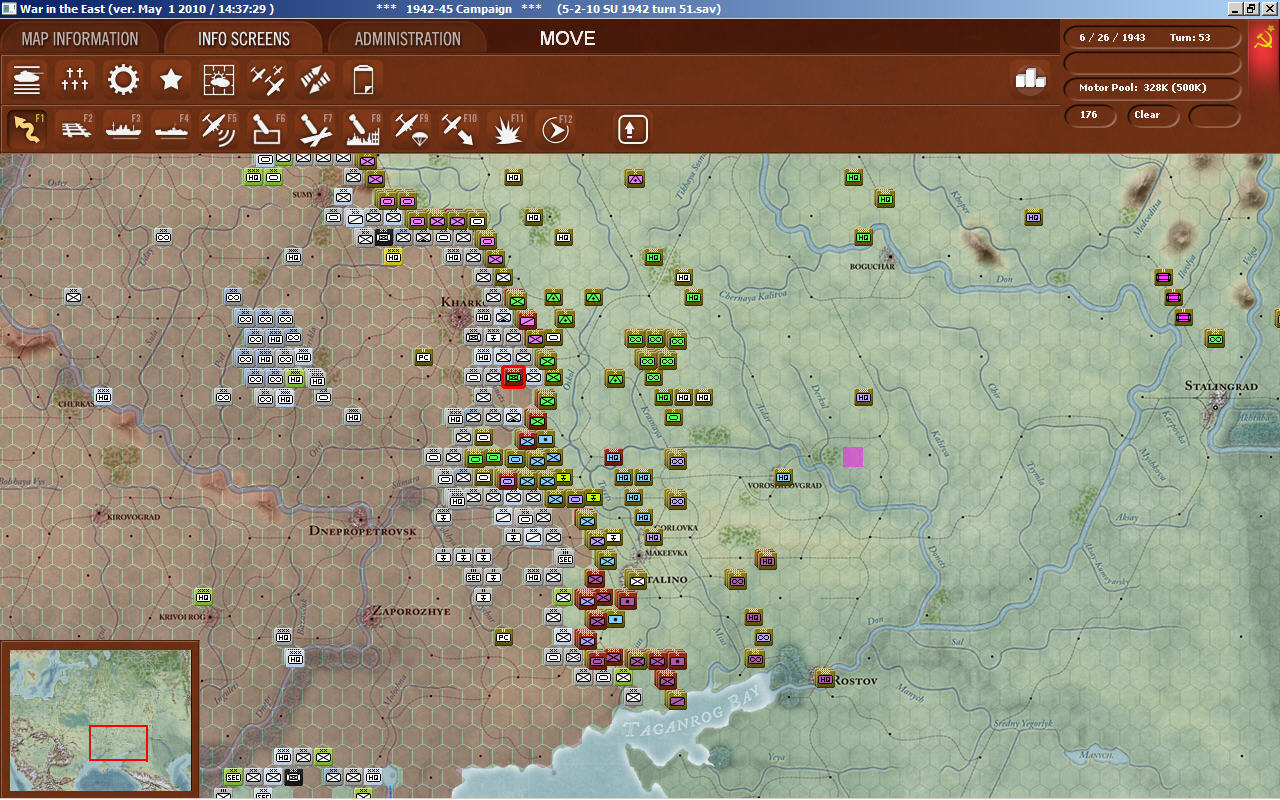Image resolution: width=1280 pixels, height=800 pixels.
Task: Select F7 bomb airfield mode
Action: pyautogui.click(x=315, y=129)
